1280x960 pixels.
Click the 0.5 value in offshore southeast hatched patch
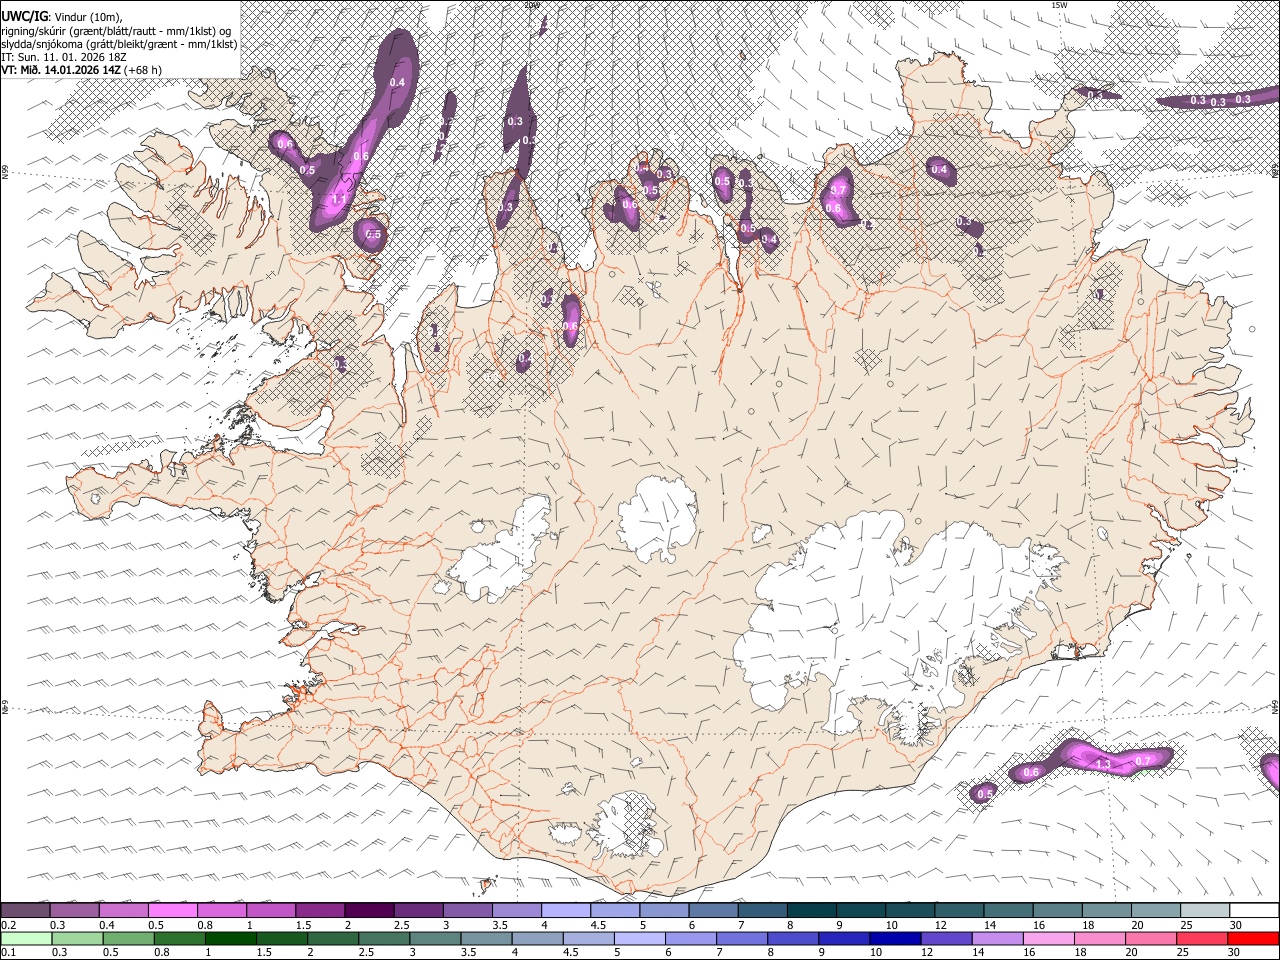[985, 794]
